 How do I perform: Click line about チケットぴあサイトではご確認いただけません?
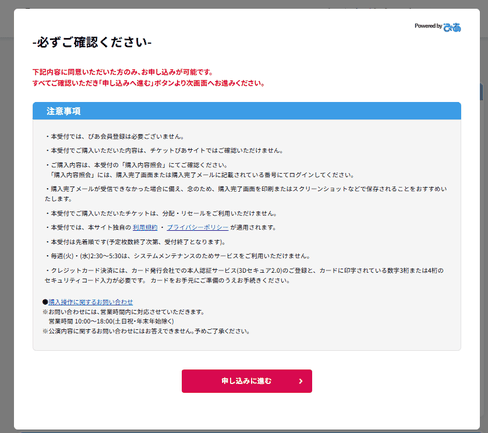(x=164, y=151)
